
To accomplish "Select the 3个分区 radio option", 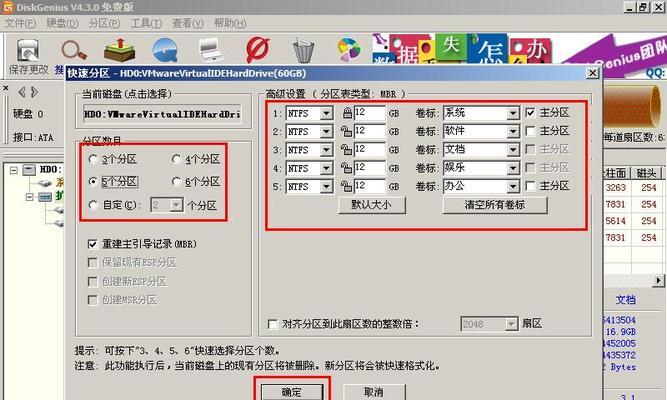I will [x=93, y=159].
